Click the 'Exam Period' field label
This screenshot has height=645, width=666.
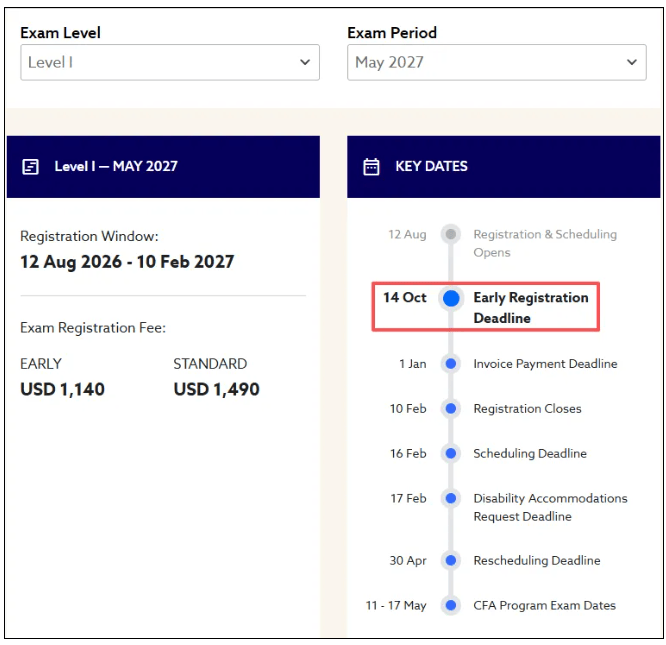(x=392, y=33)
